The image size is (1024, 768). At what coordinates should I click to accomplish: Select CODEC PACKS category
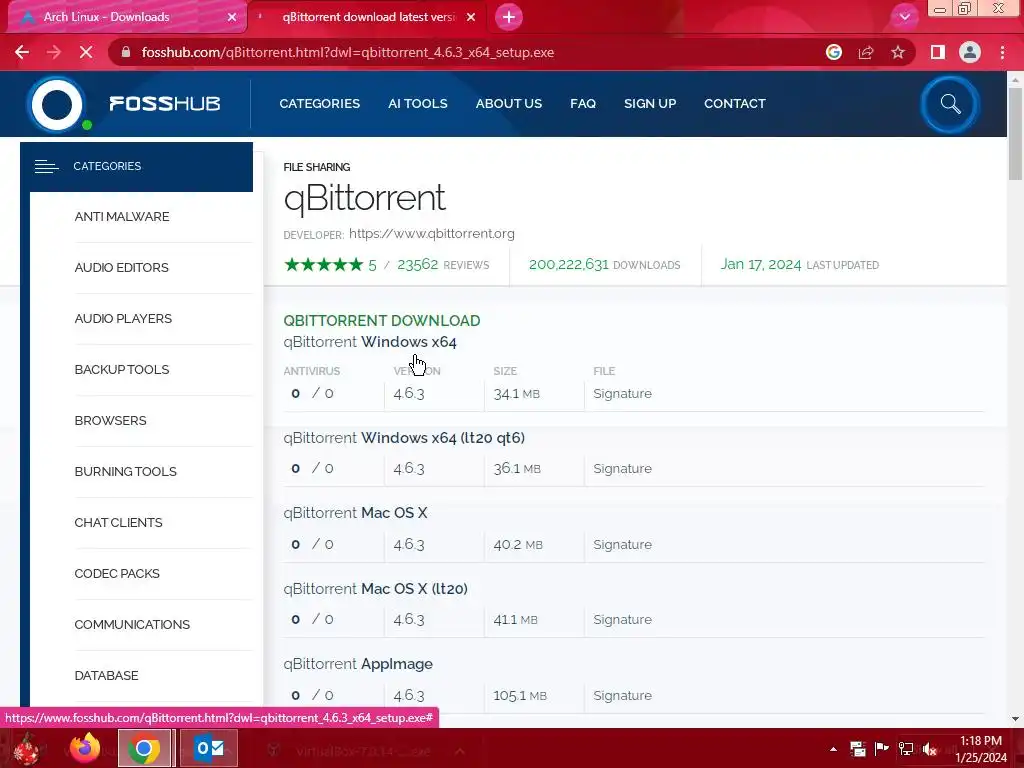point(117,573)
